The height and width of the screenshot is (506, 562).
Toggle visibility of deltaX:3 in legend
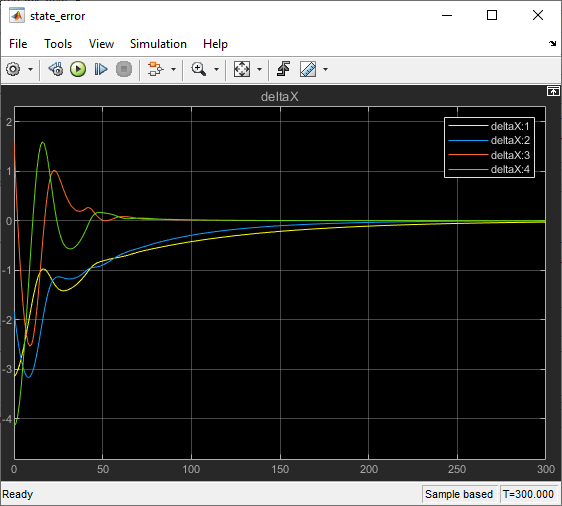[x=489, y=155]
